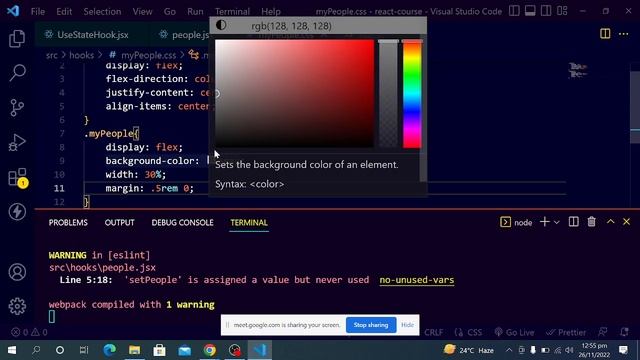640x360 pixels.
Task: Click the contrast circle icon in picker header
Action: (x=221, y=25)
